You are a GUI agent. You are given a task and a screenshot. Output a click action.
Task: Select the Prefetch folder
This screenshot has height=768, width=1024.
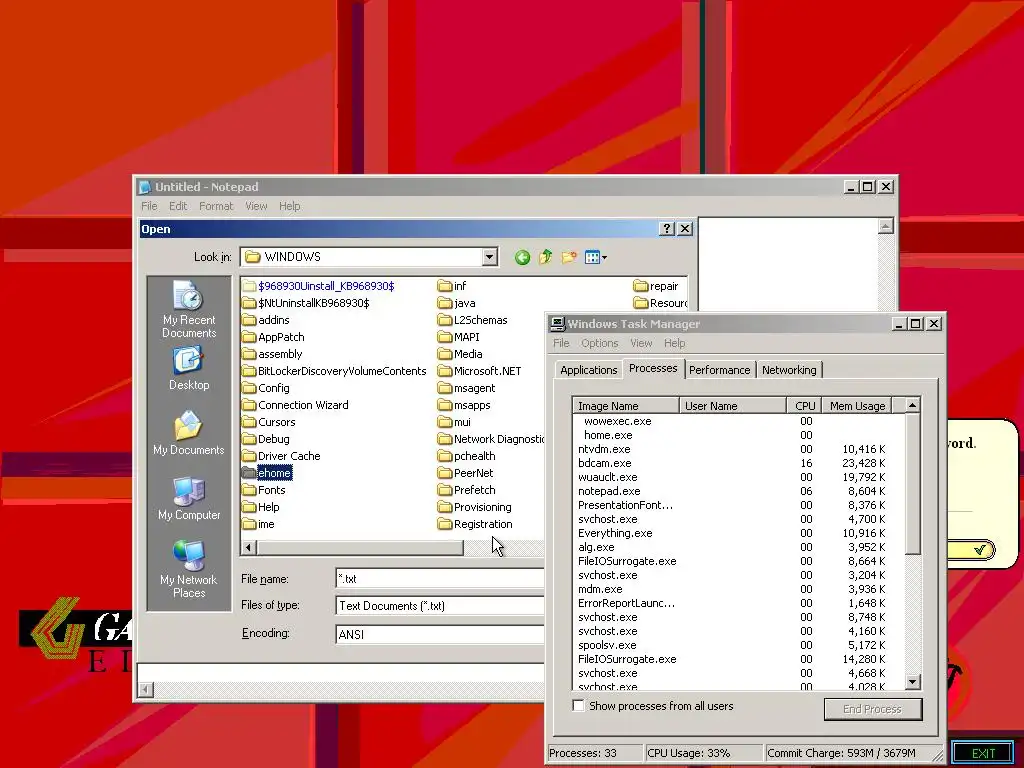coord(466,490)
